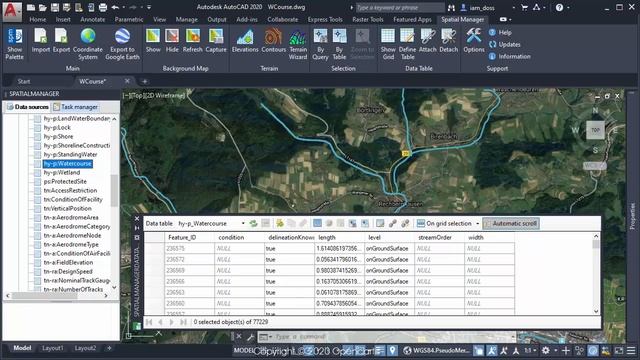Click Export to Google Earth
640x360 pixels.
point(122,43)
